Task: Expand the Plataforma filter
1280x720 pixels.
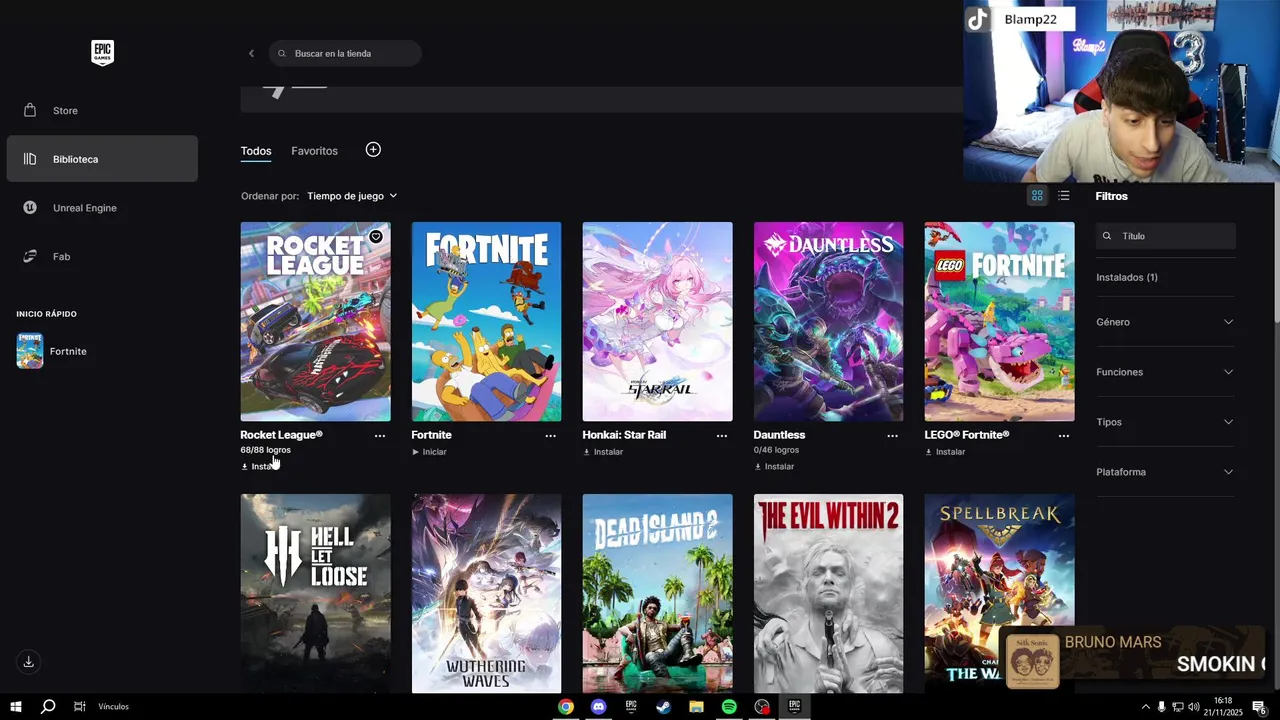Action: tap(1166, 472)
